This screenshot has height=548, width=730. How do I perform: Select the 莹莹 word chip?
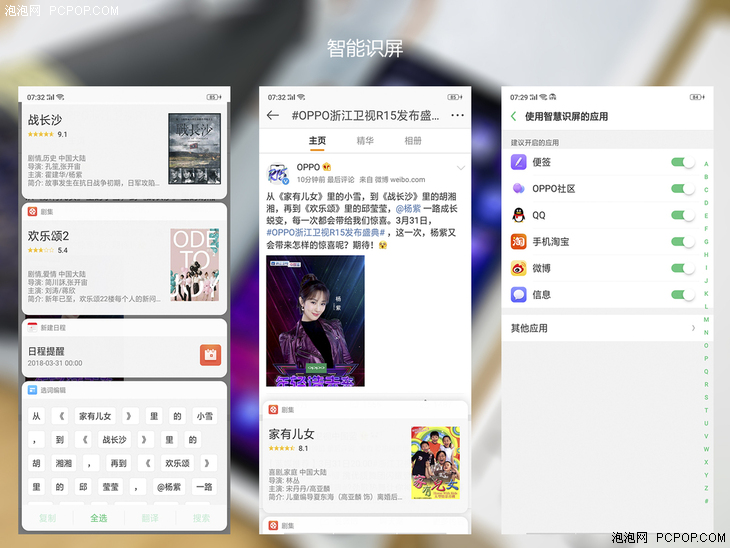[x=110, y=487]
